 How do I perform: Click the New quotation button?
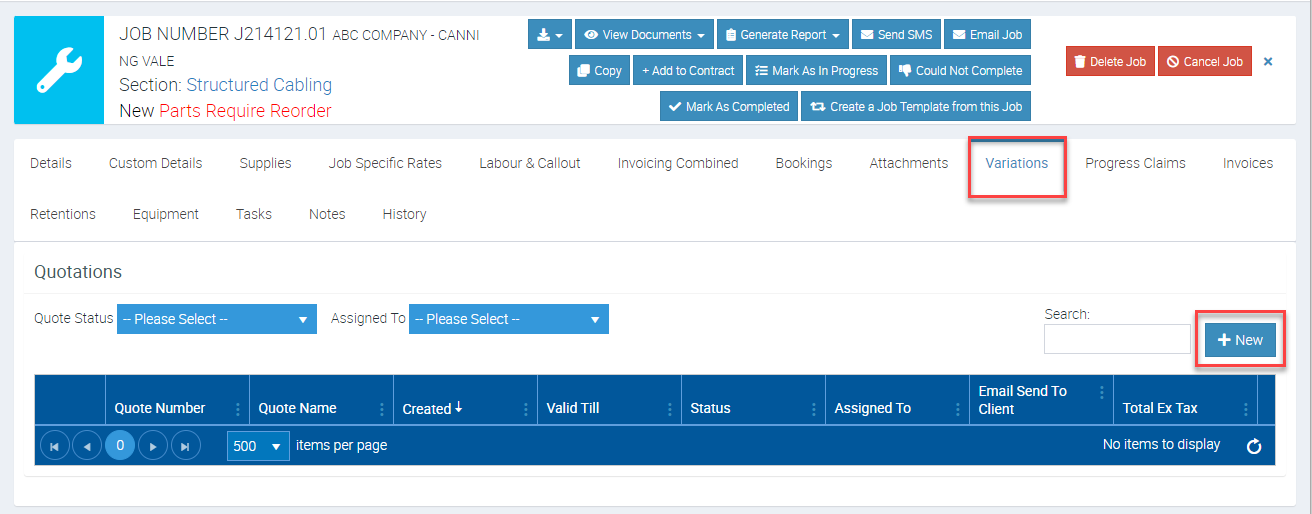[1240, 340]
